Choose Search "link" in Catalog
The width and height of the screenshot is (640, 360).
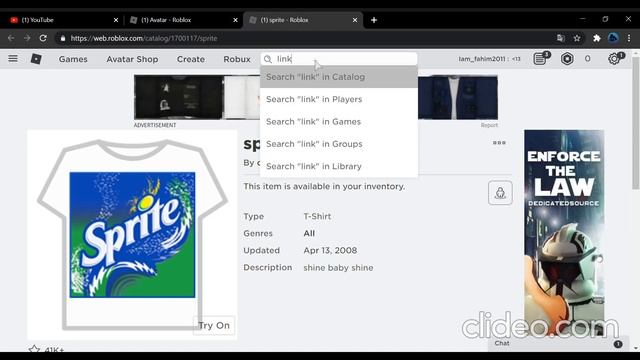(339, 77)
